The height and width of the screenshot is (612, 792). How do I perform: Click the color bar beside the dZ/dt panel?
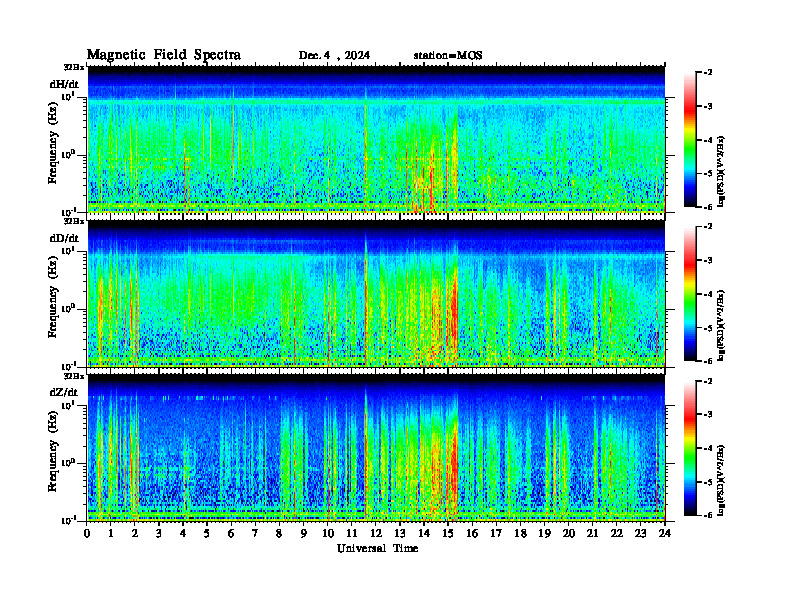coord(690,448)
